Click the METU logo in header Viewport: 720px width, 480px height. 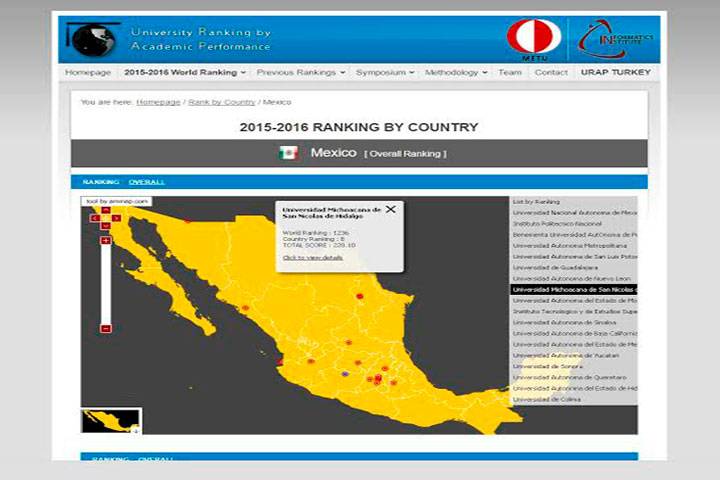[533, 38]
